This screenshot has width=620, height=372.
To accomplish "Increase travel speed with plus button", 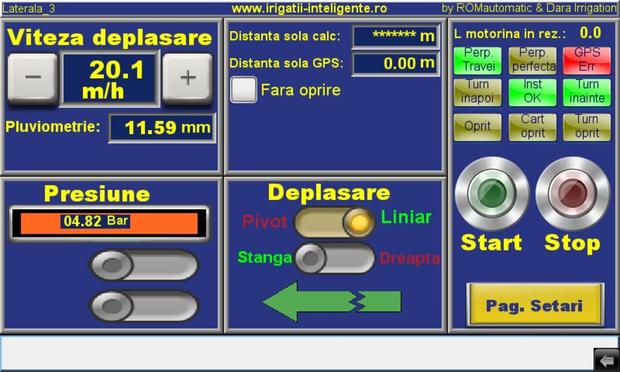I will [187, 77].
